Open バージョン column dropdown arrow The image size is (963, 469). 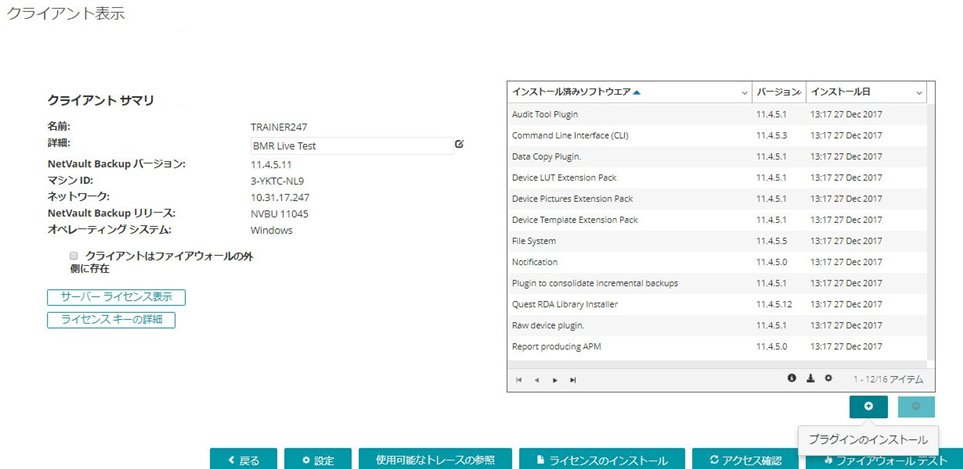[x=797, y=93]
